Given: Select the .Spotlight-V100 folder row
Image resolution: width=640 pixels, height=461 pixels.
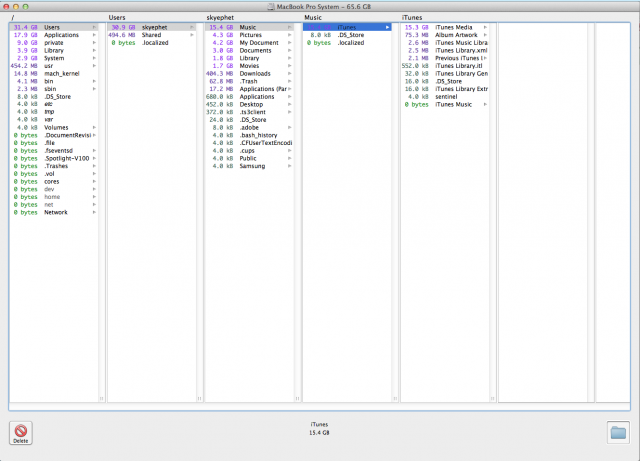Looking at the screenshot, I should (54, 158).
